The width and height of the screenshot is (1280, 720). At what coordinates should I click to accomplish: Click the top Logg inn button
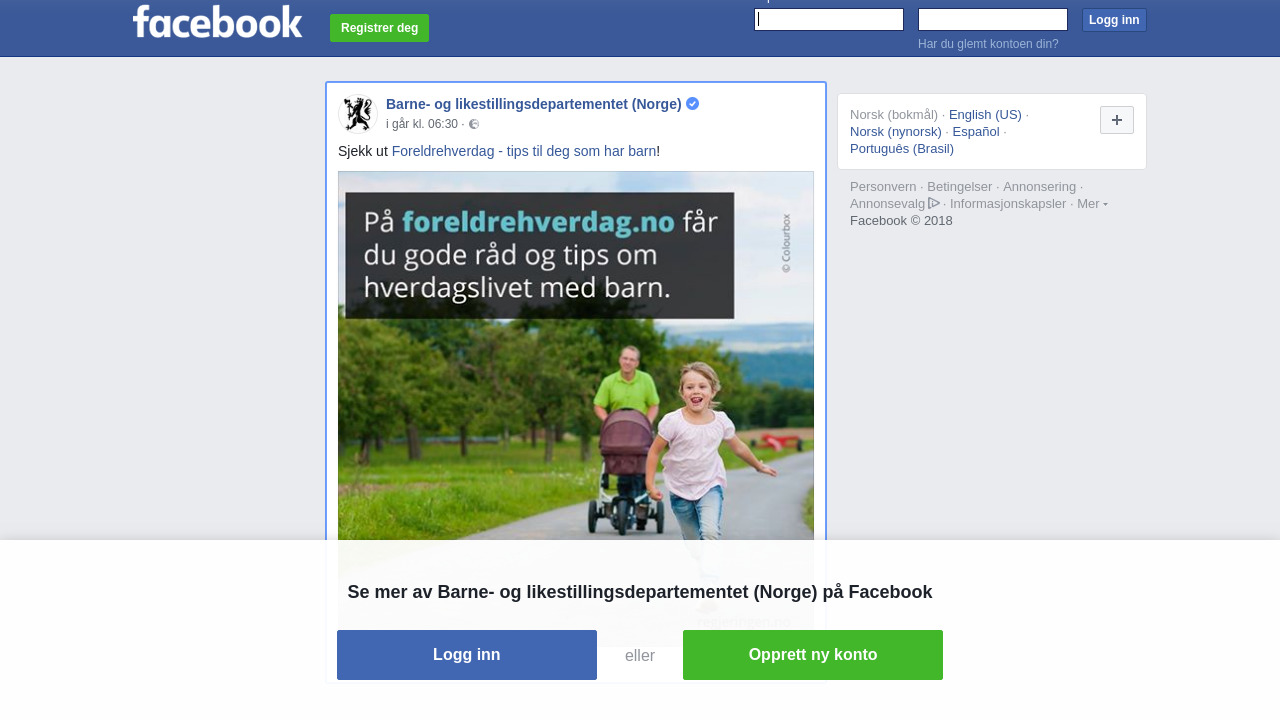pyautogui.click(x=1114, y=20)
